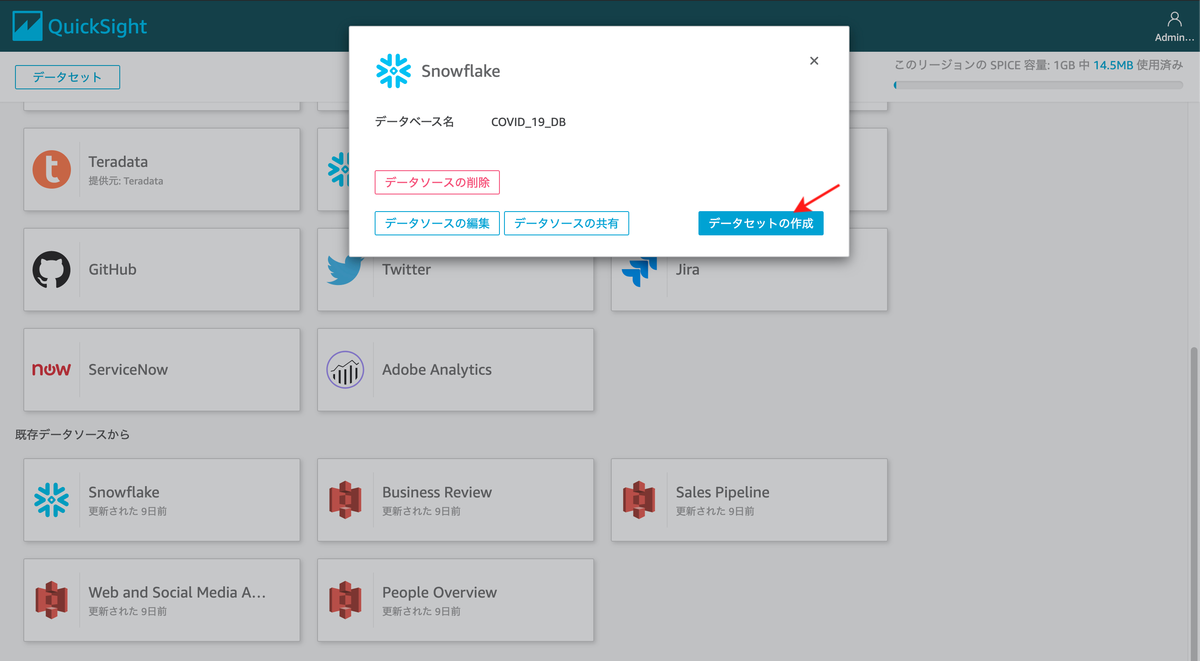The image size is (1200, 661).
Task: Click the People Overview S3 icon
Action: point(345,600)
